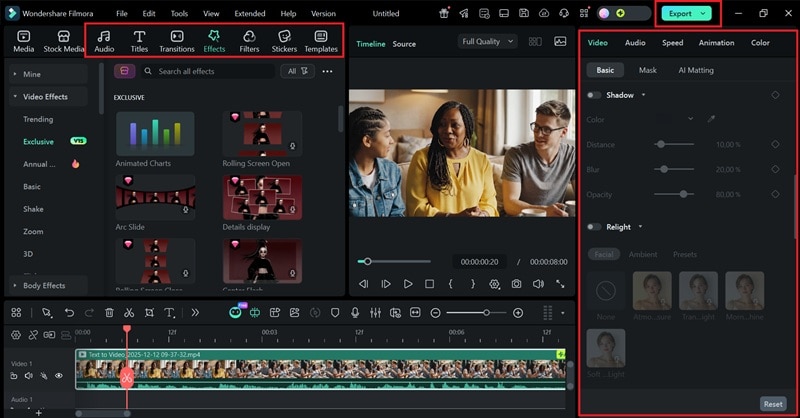Click the Reset button
The width and height of the screenshot is (800, 418).
pos(773,404)
